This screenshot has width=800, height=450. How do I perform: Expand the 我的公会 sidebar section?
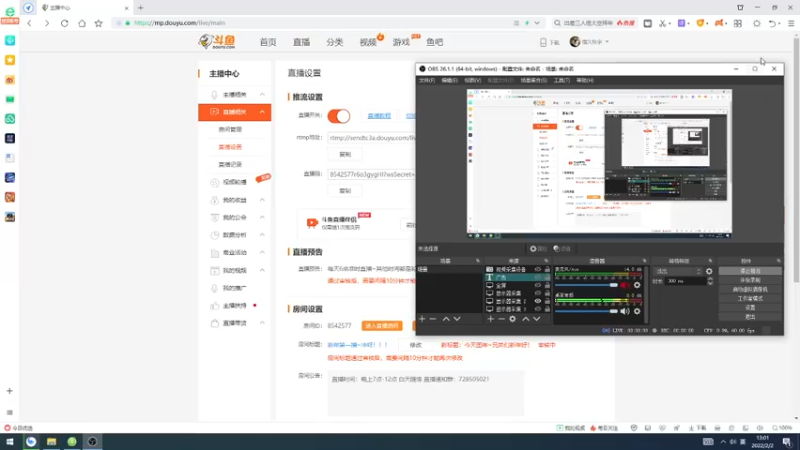pyautogui.click(x=262, y=217)
